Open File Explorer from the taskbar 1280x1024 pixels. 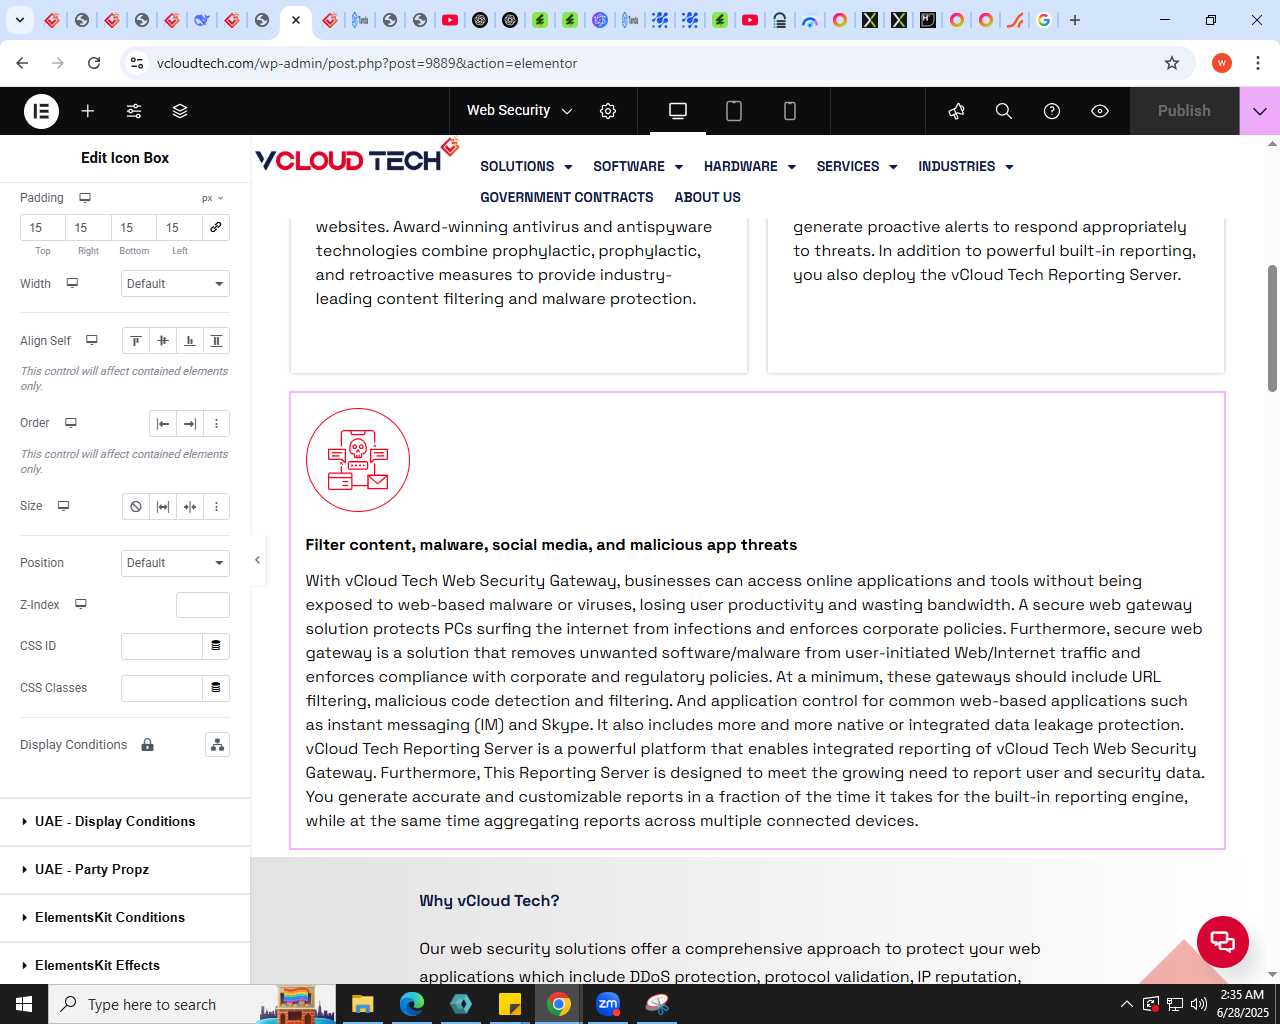(x=362, y=1004)
